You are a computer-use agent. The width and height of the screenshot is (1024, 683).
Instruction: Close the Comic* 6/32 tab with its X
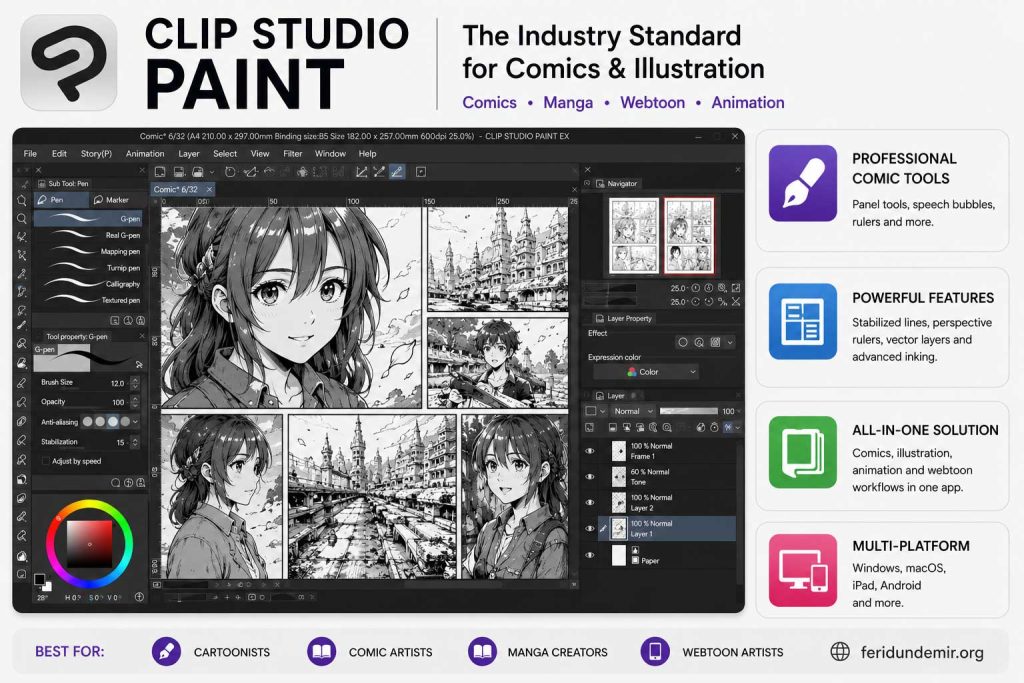(209, 189)
